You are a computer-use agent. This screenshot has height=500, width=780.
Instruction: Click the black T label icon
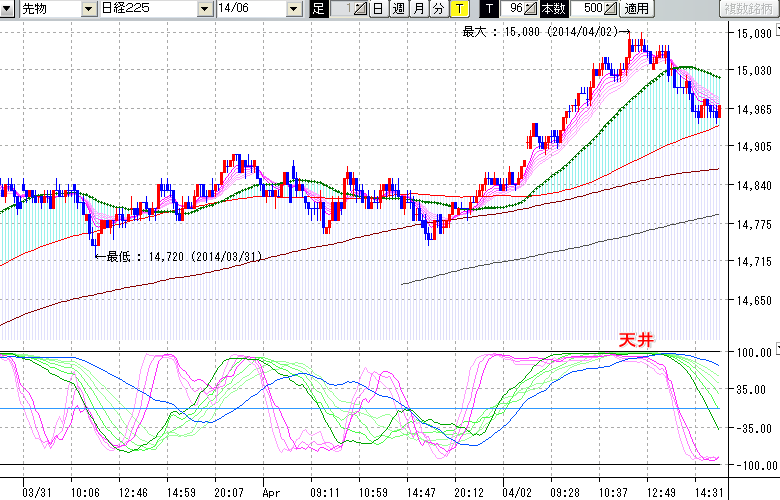point(489,9)
